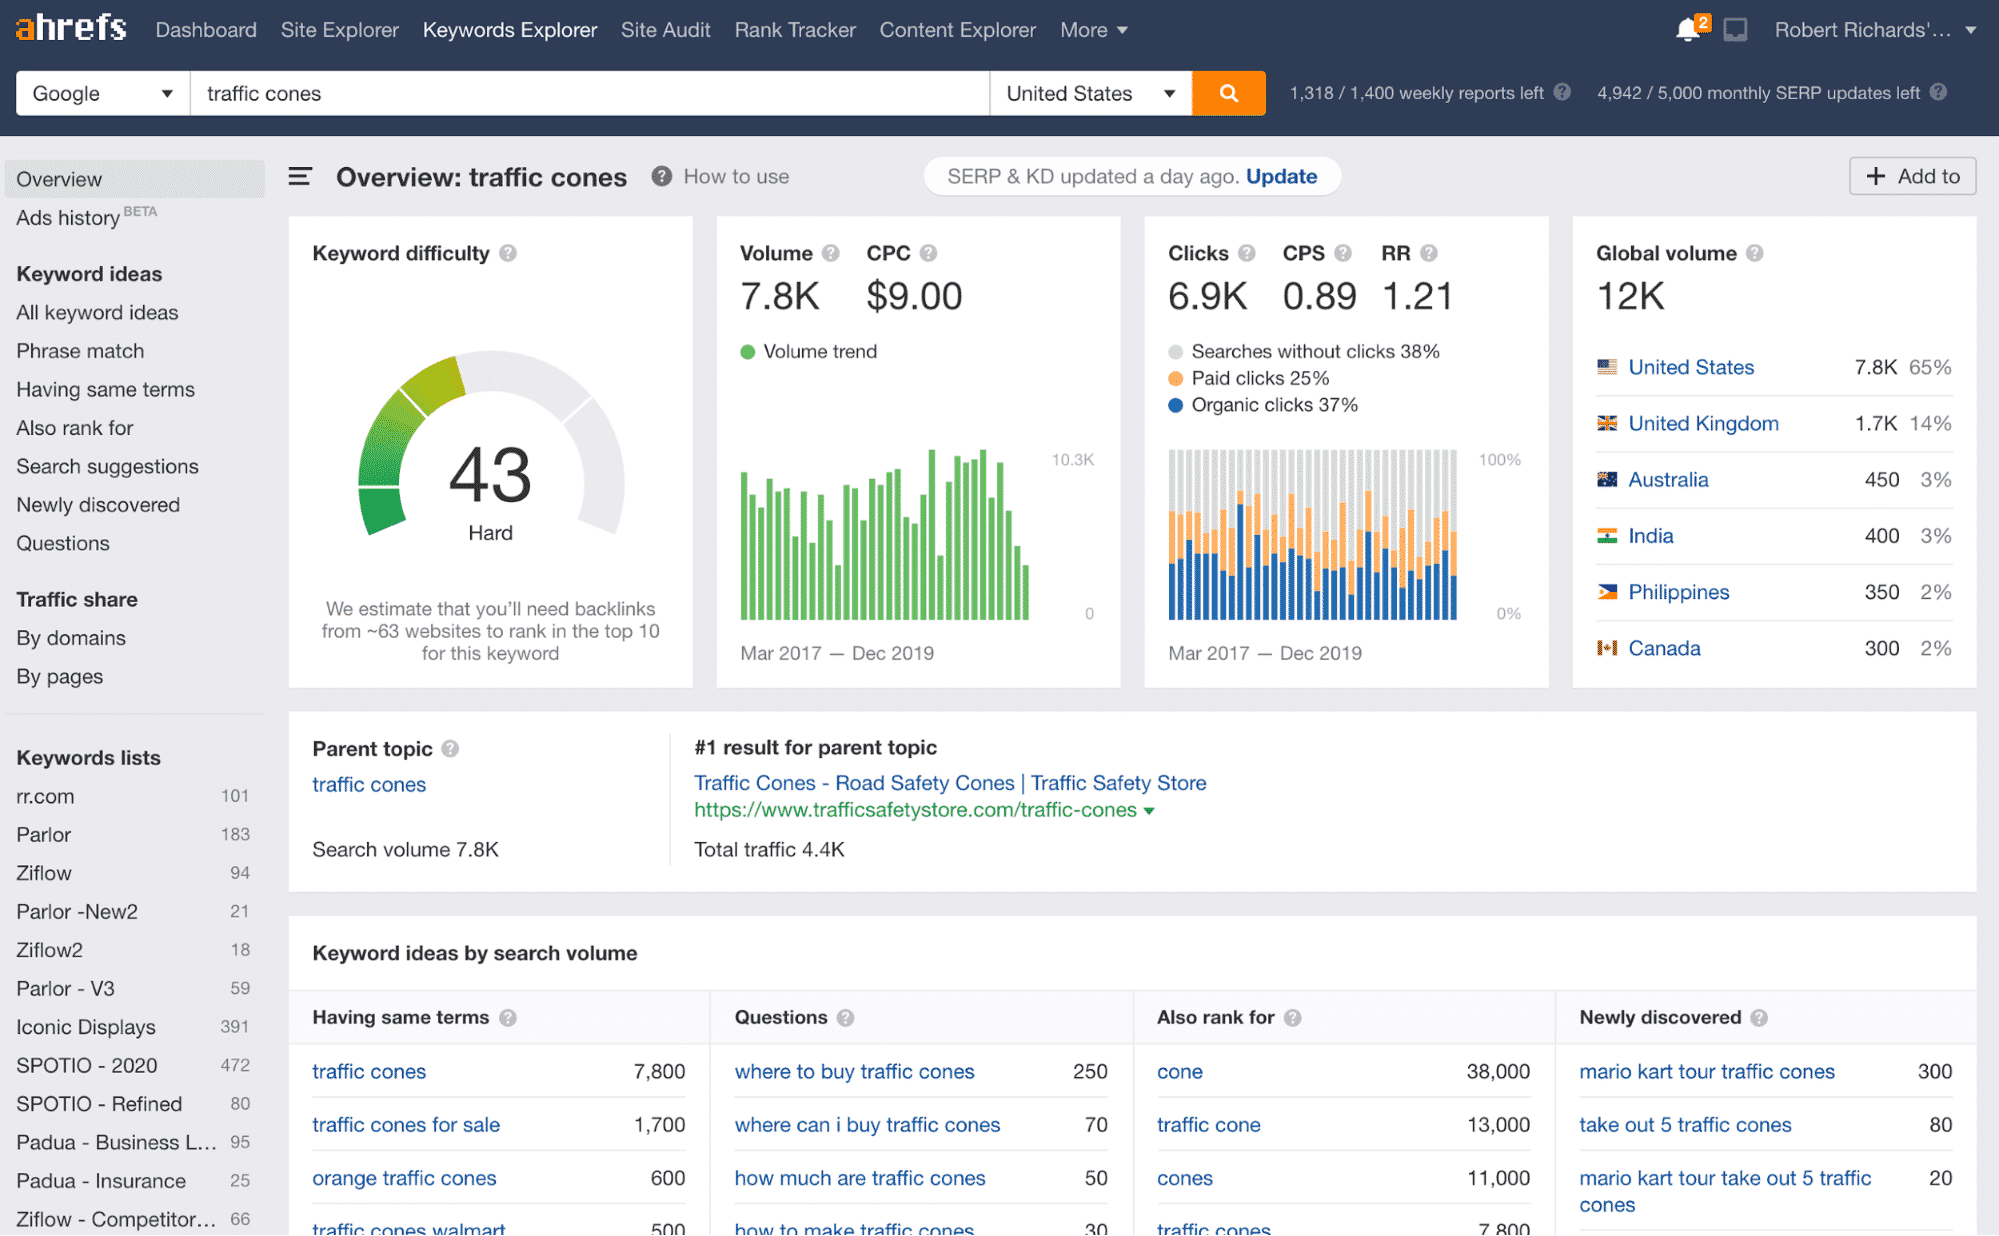Click the Add to button
1999x1236 pixels.
point(1911,176)
